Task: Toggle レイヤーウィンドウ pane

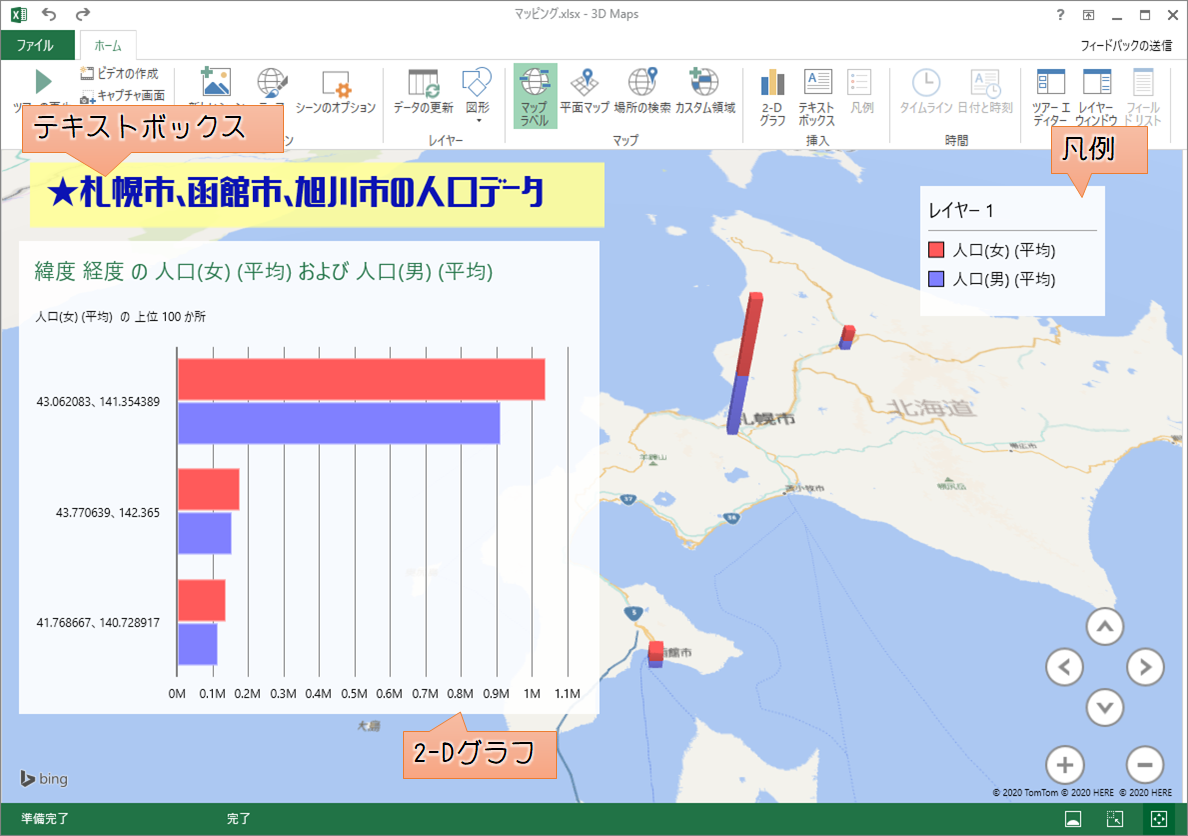Action: pyautogui.click(x=1097, y=97)
